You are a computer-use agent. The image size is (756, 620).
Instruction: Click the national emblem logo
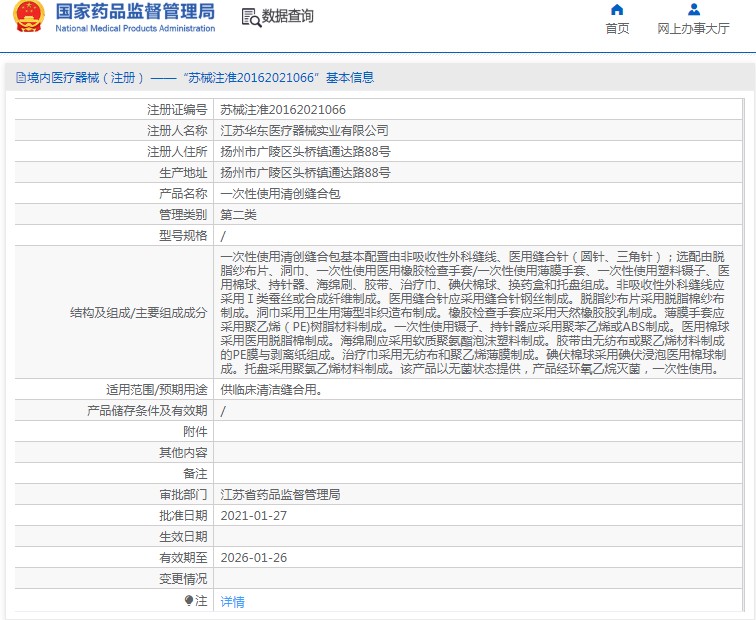29,16
